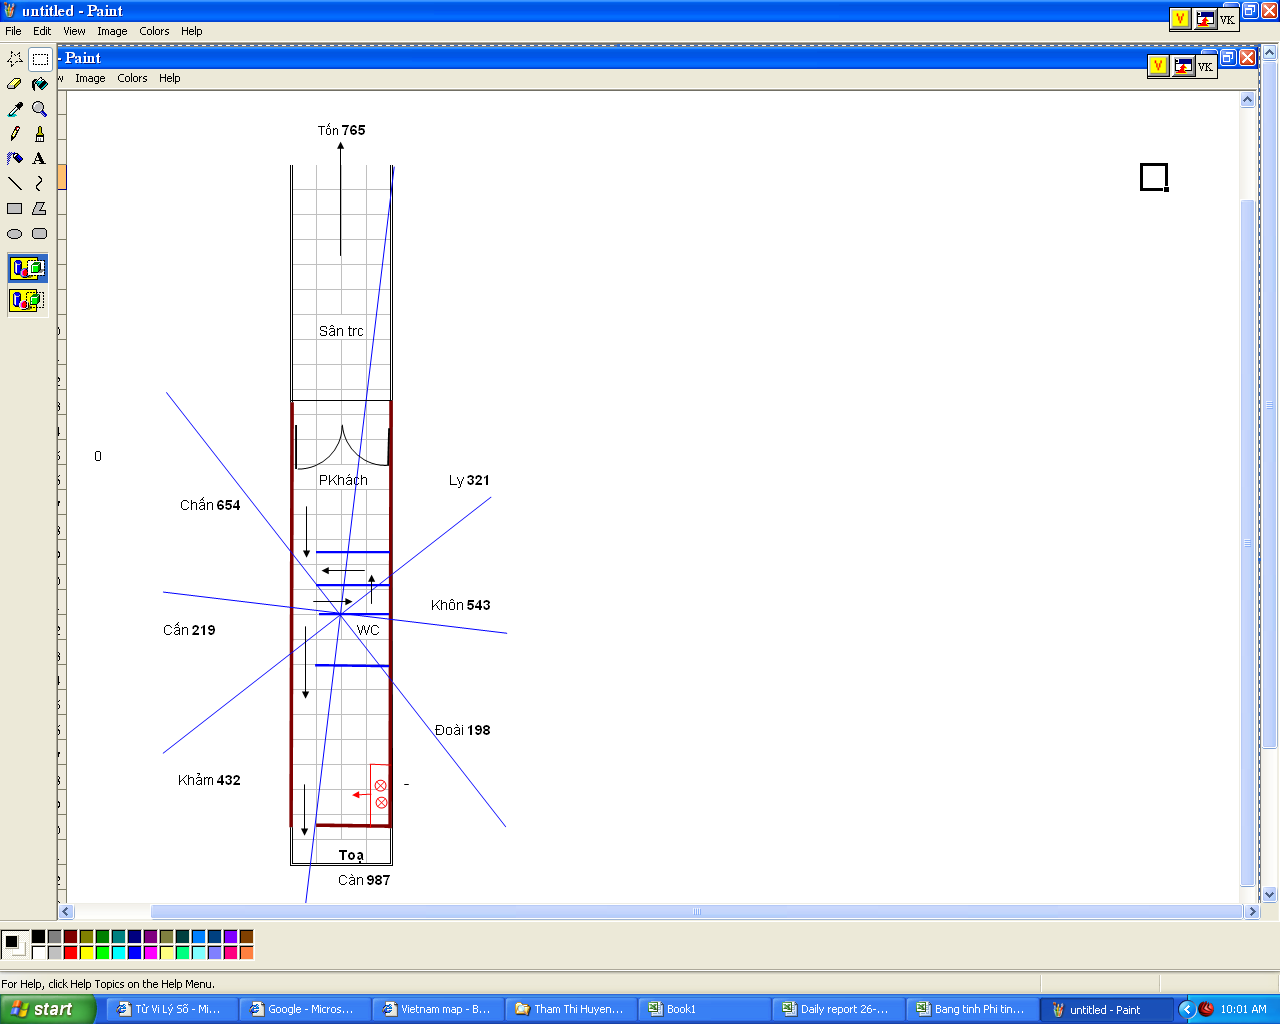Choose the Fill With Color bucket tool
Viewport: 1280px width, 1024px height.
pos(40,84)
